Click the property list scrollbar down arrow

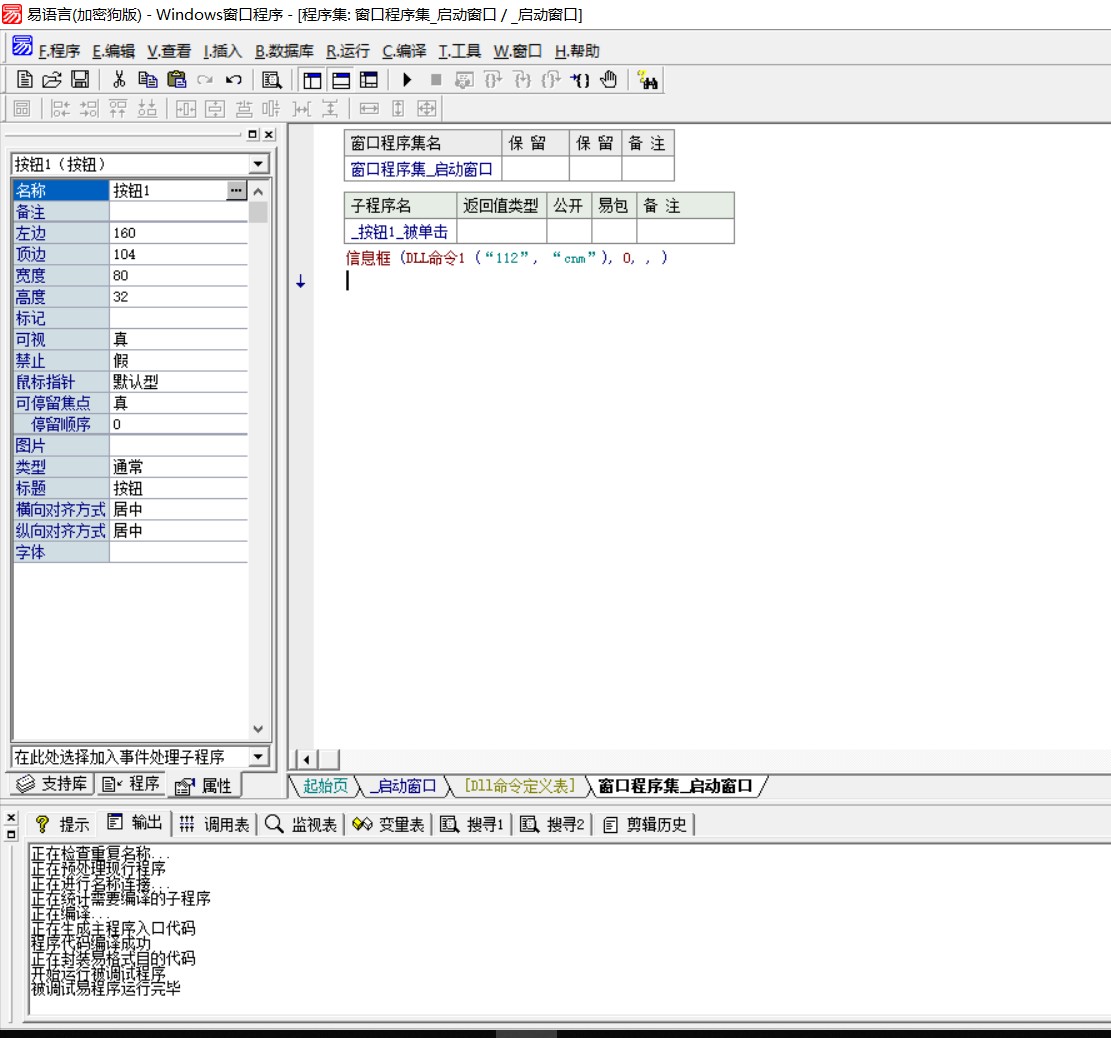click(258, 730)
